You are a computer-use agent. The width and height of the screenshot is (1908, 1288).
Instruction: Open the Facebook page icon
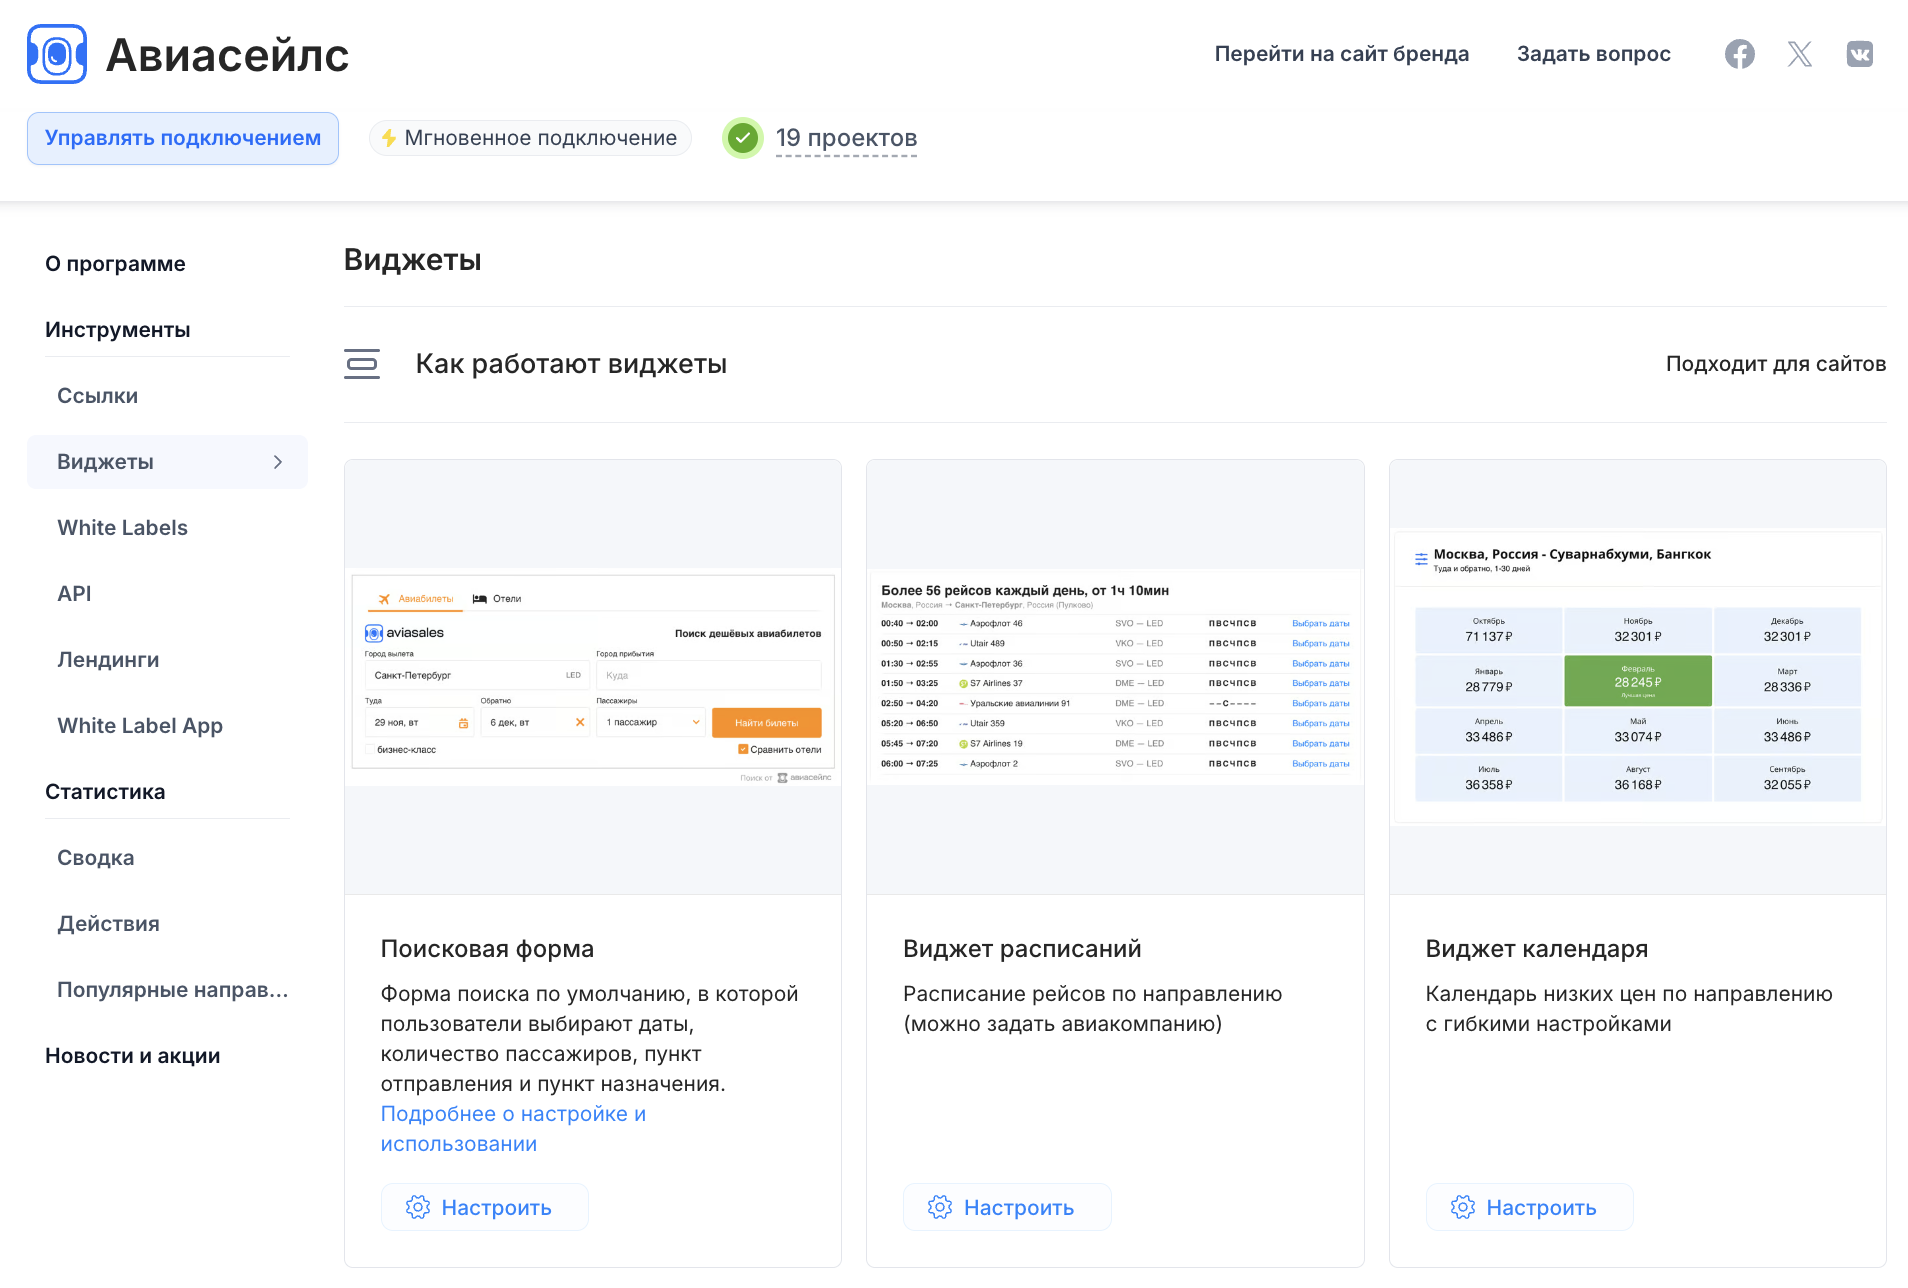[x=1740, y=54]
